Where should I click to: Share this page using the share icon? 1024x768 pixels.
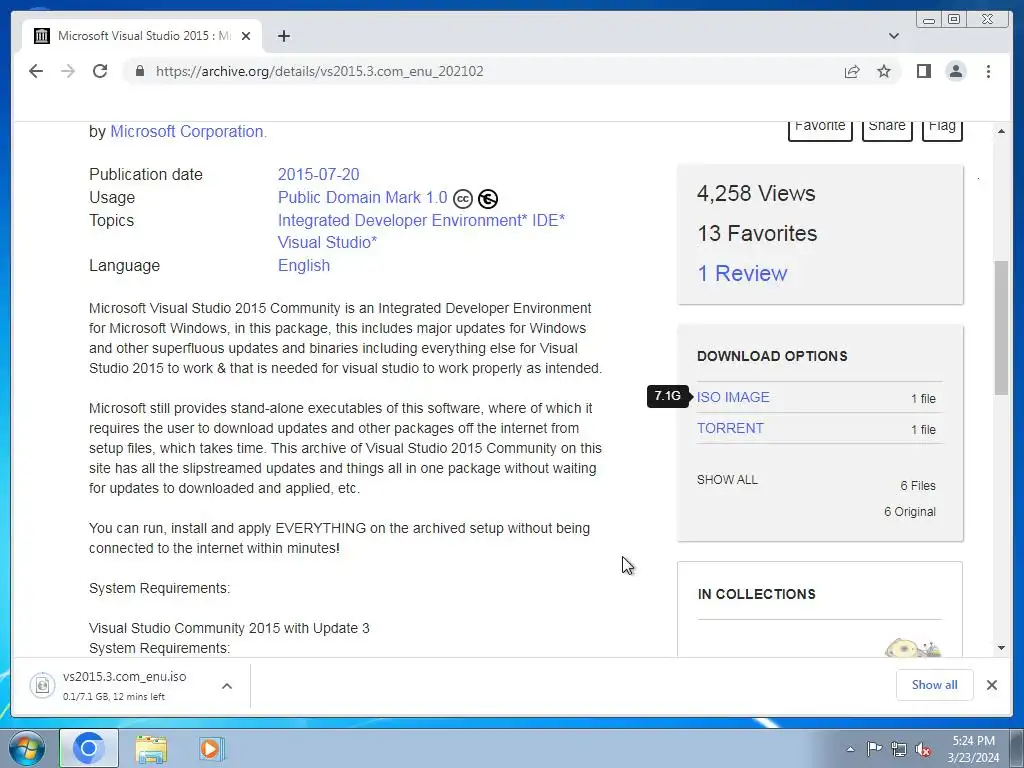pos(852,71)
